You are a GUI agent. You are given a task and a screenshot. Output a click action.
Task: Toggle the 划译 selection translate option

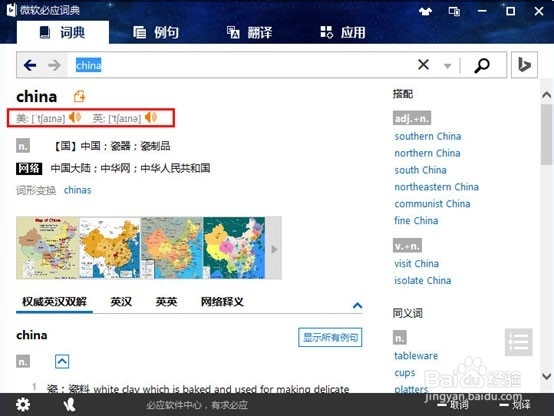(514, 404)
